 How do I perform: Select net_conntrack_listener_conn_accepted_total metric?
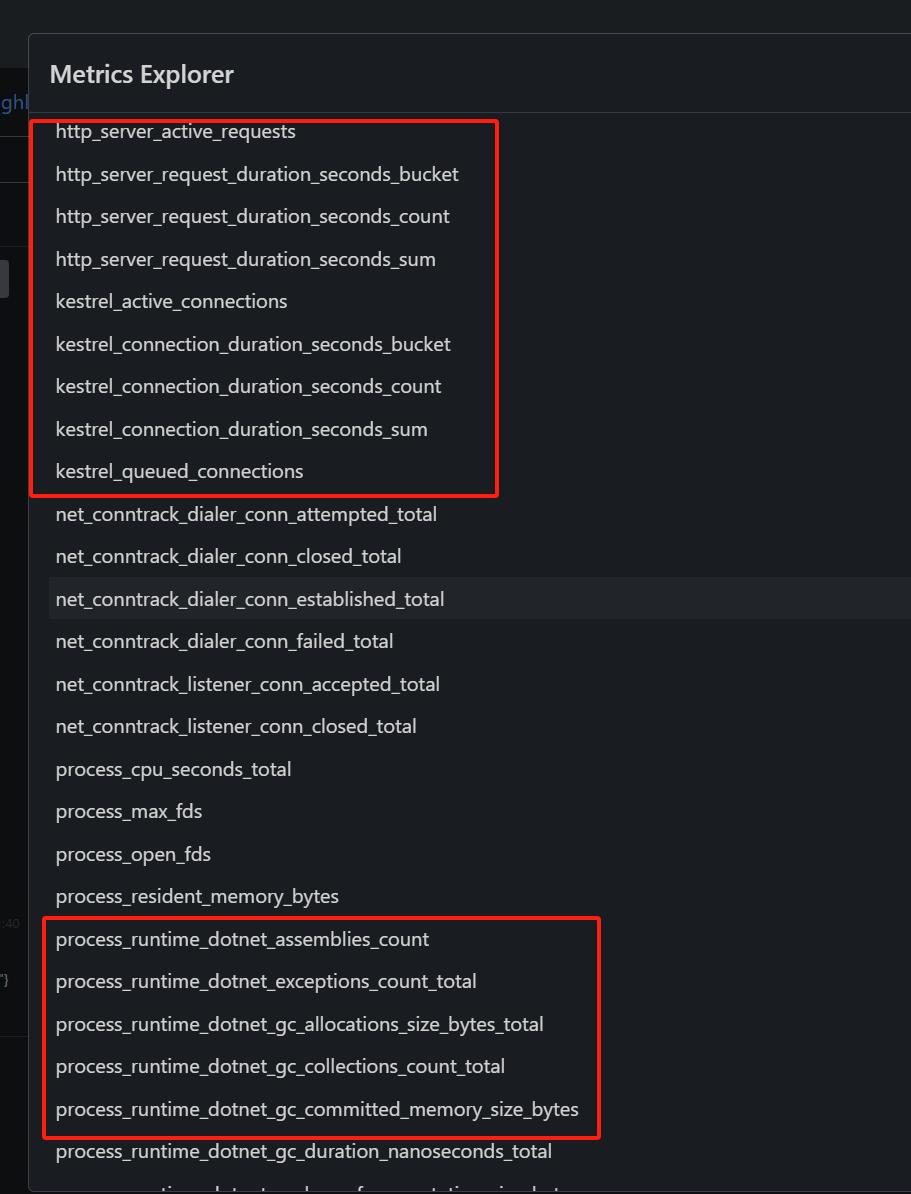click(x=247, y=685)
